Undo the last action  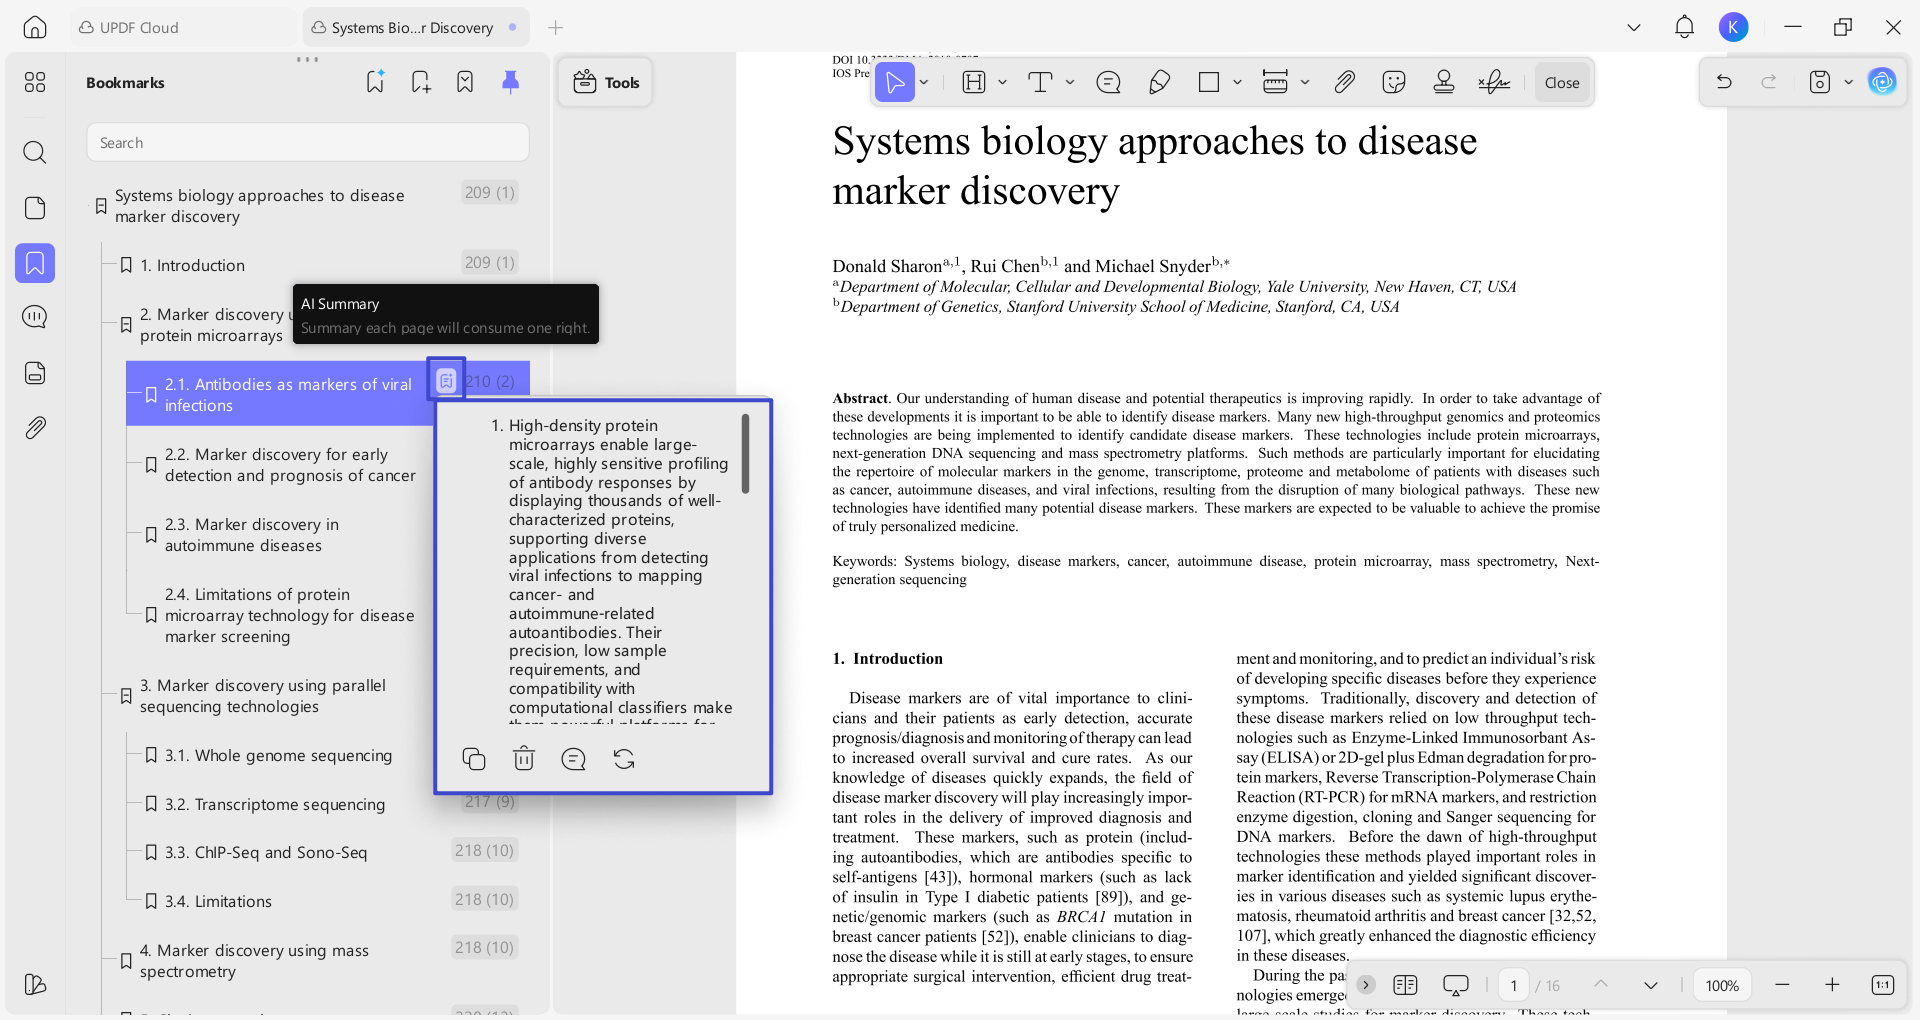[x=1724, y=82]
